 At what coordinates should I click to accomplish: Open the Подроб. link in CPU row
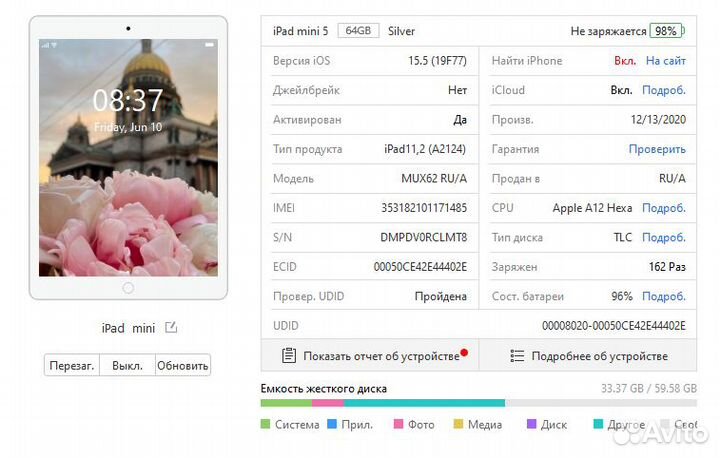[664, 208]
